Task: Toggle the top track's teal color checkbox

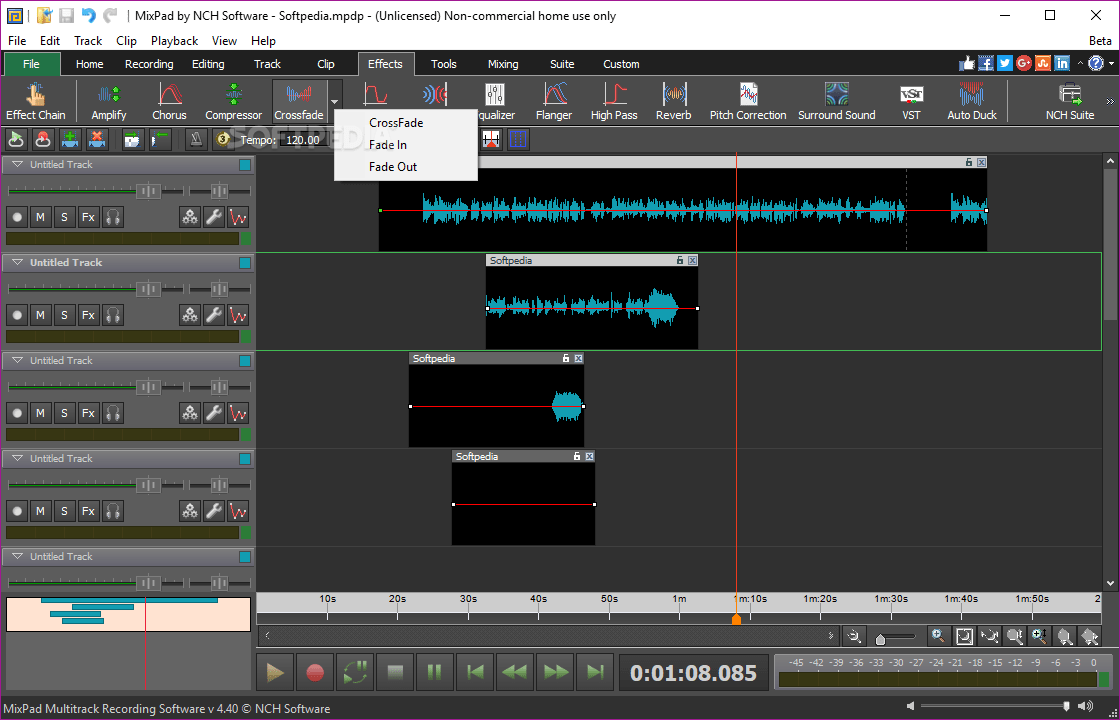Action: [245, 165]
